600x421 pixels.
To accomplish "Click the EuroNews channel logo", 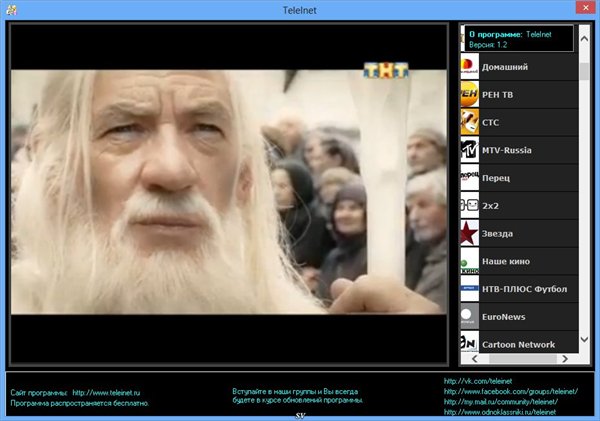I will [470, 317].
